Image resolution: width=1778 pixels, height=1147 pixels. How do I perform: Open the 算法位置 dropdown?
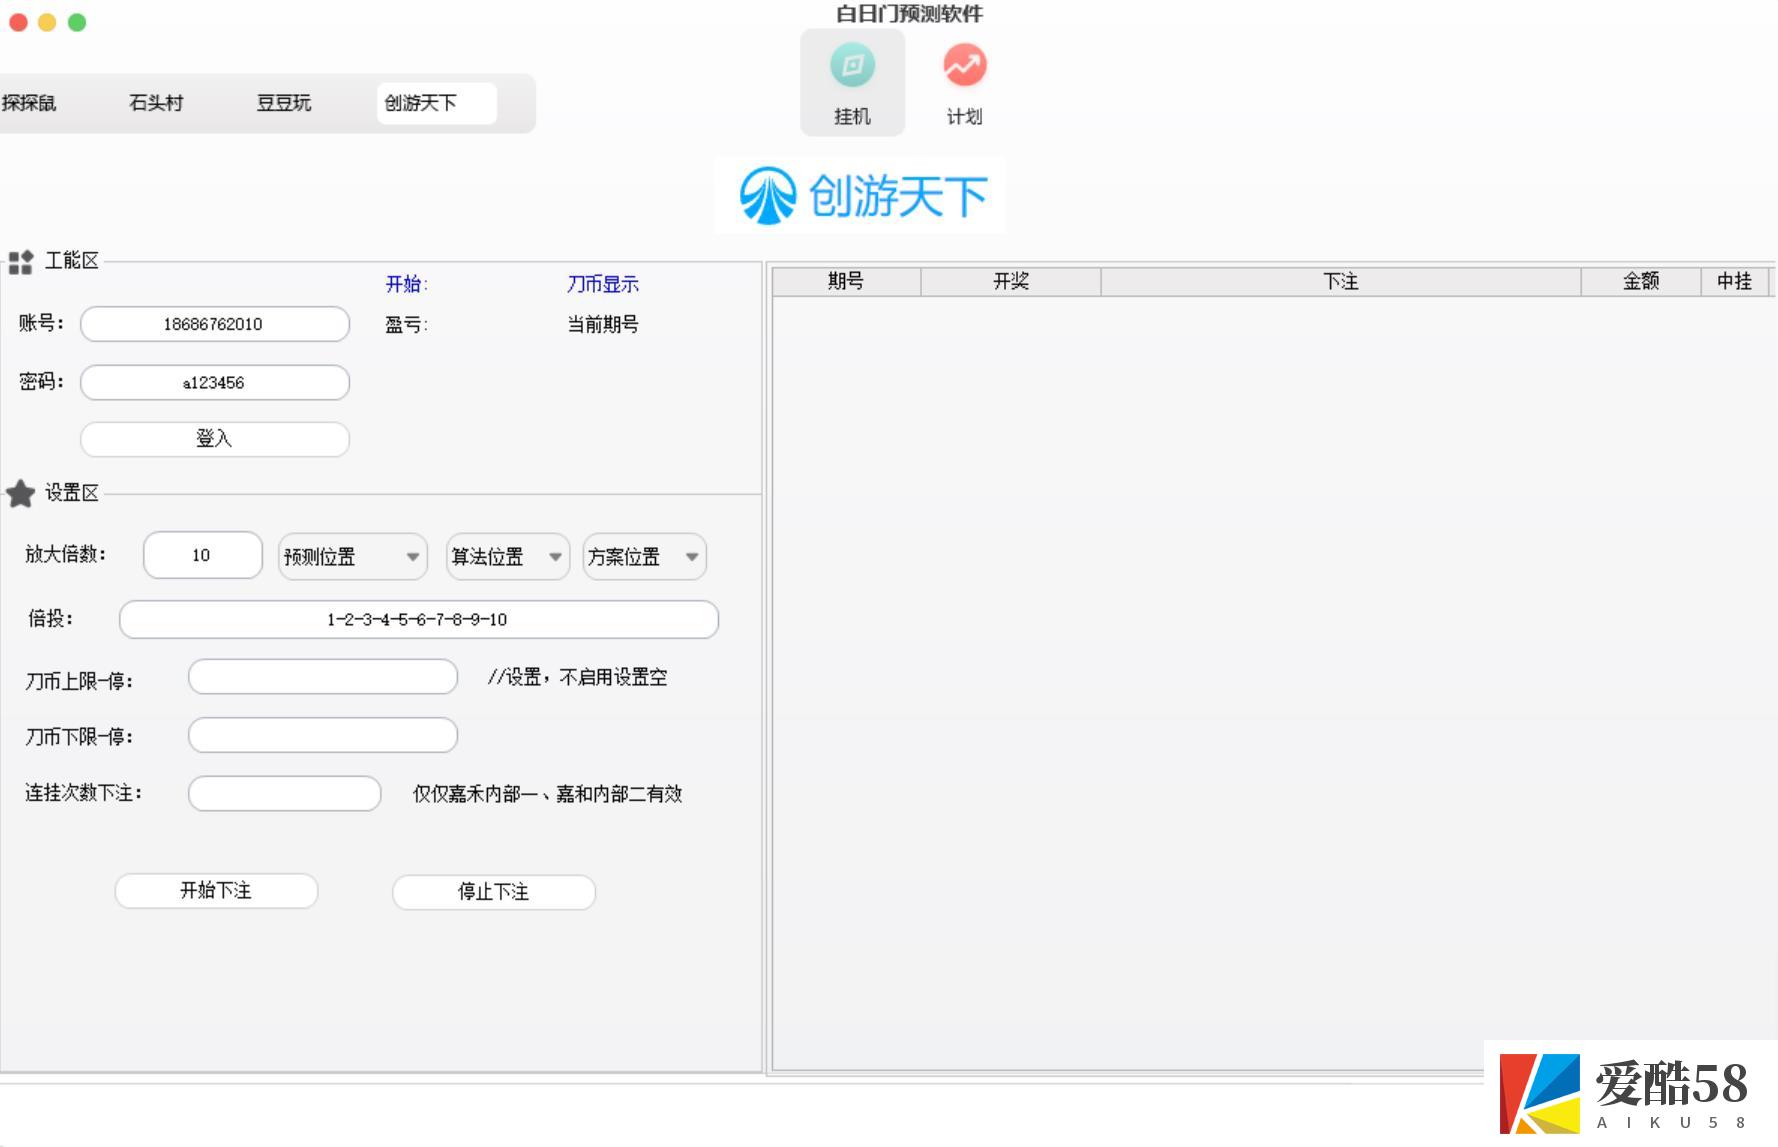(508, 557)
